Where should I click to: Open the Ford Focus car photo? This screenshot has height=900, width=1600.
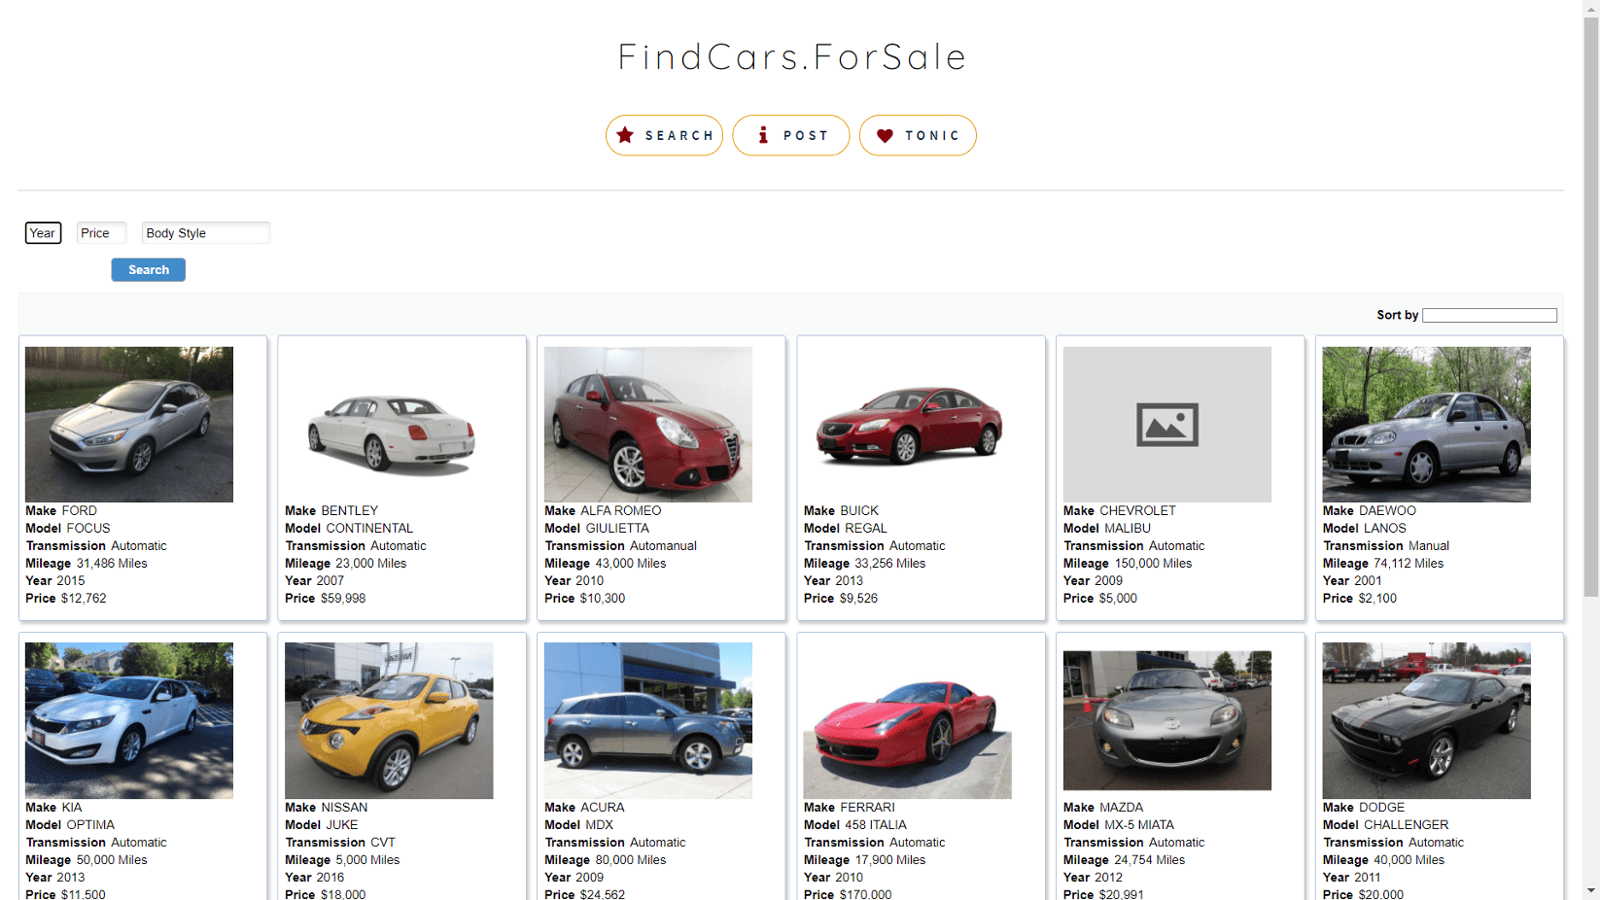coord(129,424)
